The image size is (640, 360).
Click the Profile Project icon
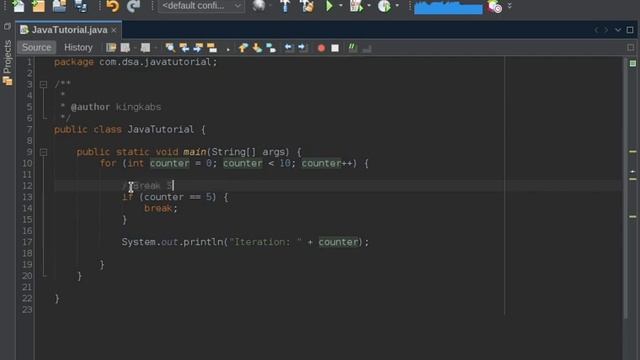384,6
